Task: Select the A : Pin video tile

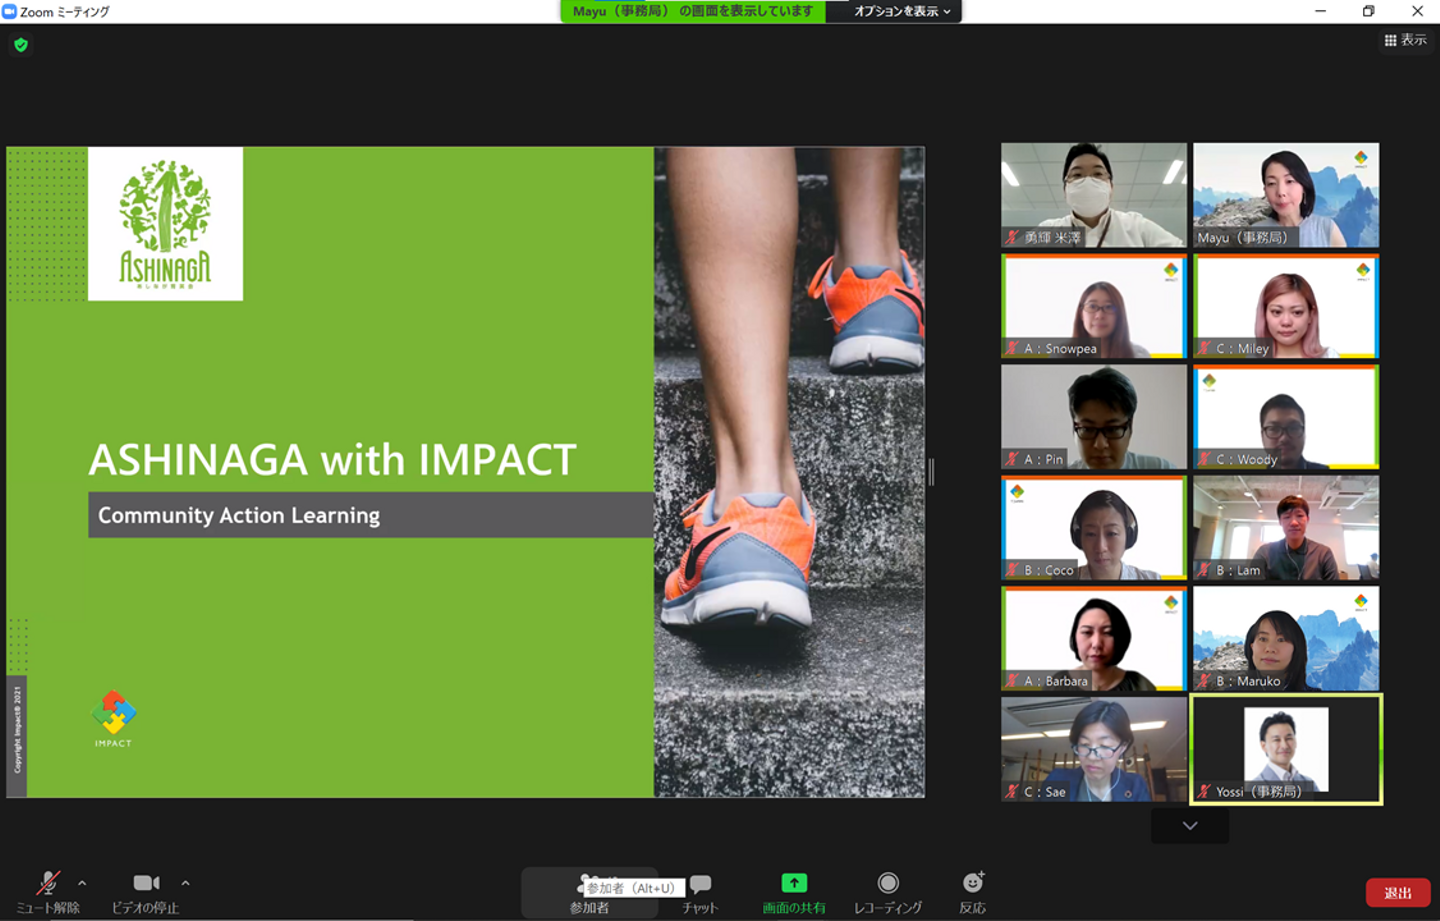Action: pyautogui.click(x=1094, y=417)
